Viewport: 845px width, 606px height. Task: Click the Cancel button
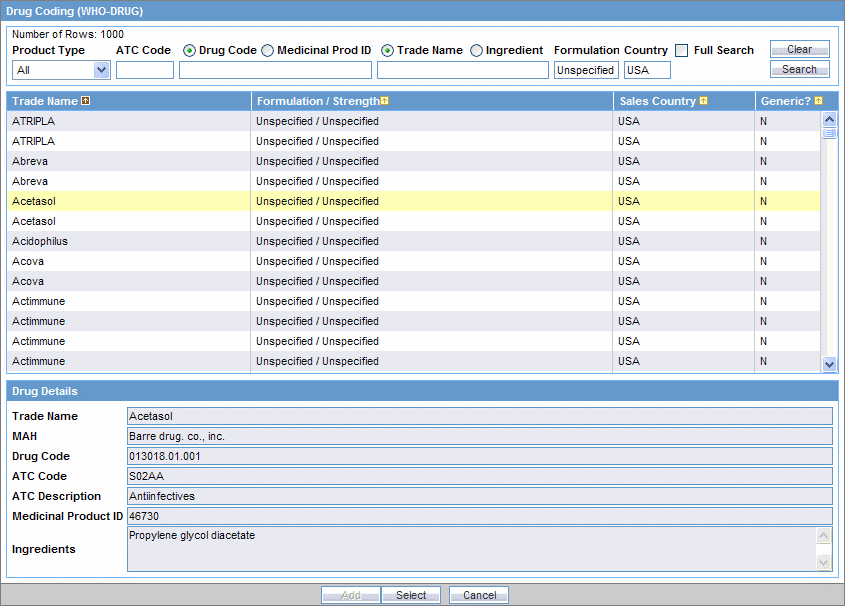pos(479,595)
